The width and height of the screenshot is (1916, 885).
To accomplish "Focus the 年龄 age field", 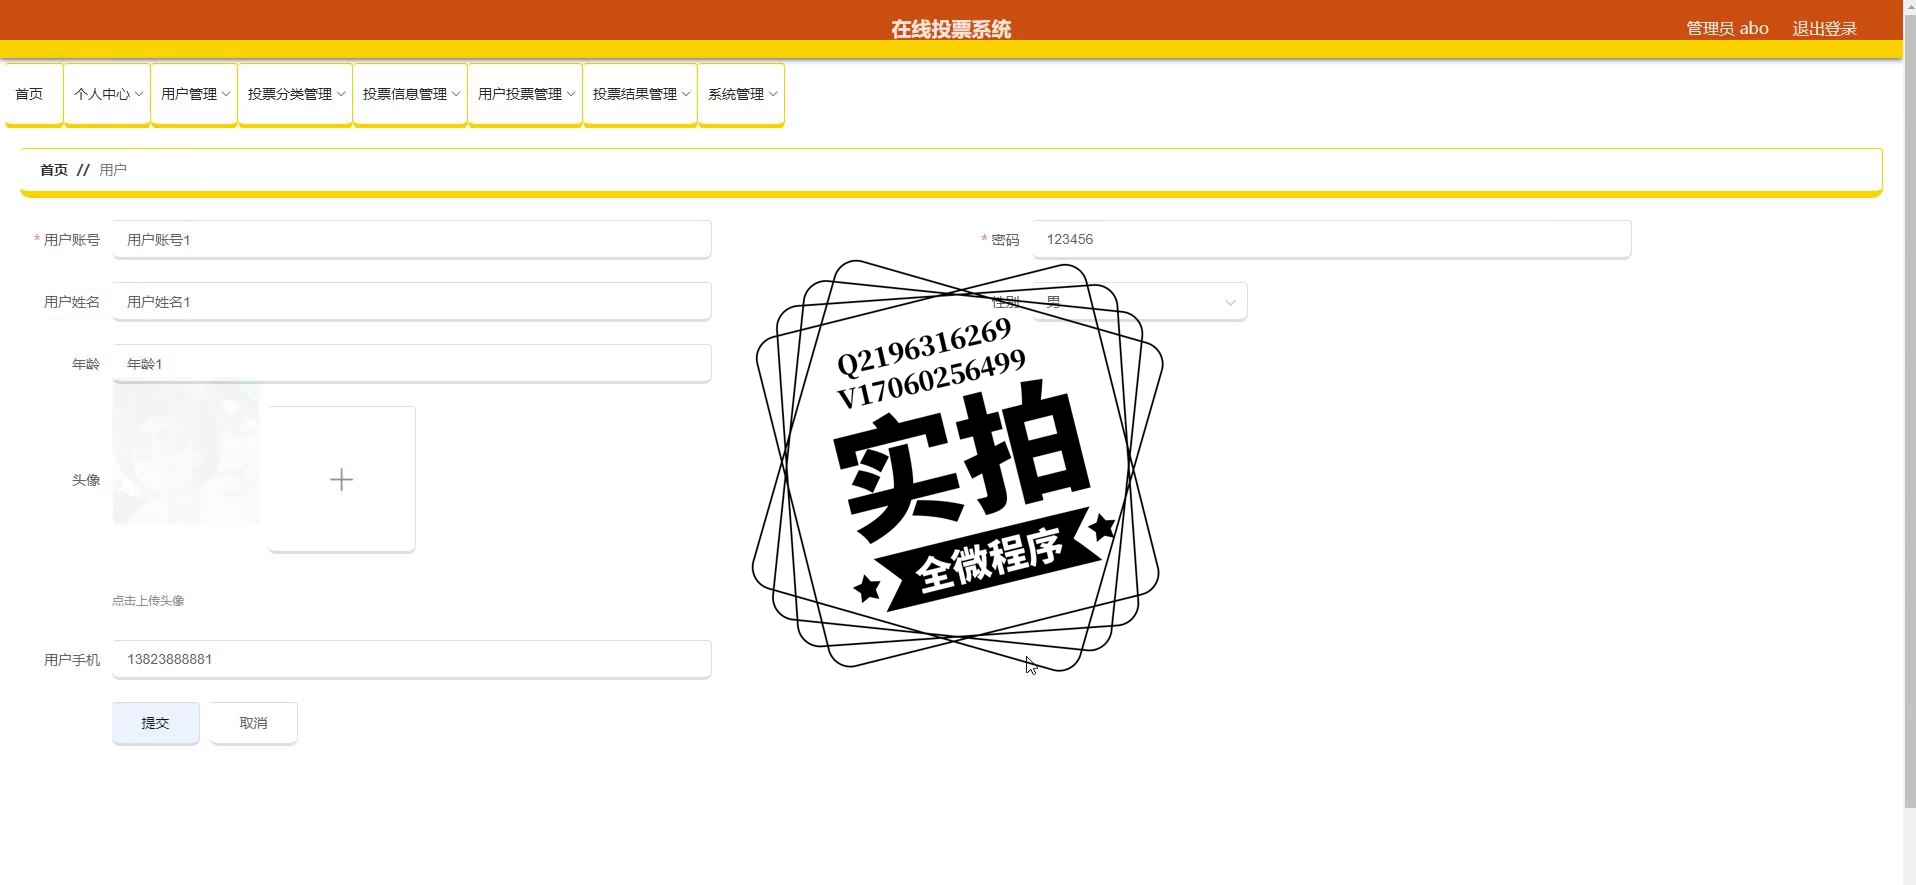I will 411,364.
